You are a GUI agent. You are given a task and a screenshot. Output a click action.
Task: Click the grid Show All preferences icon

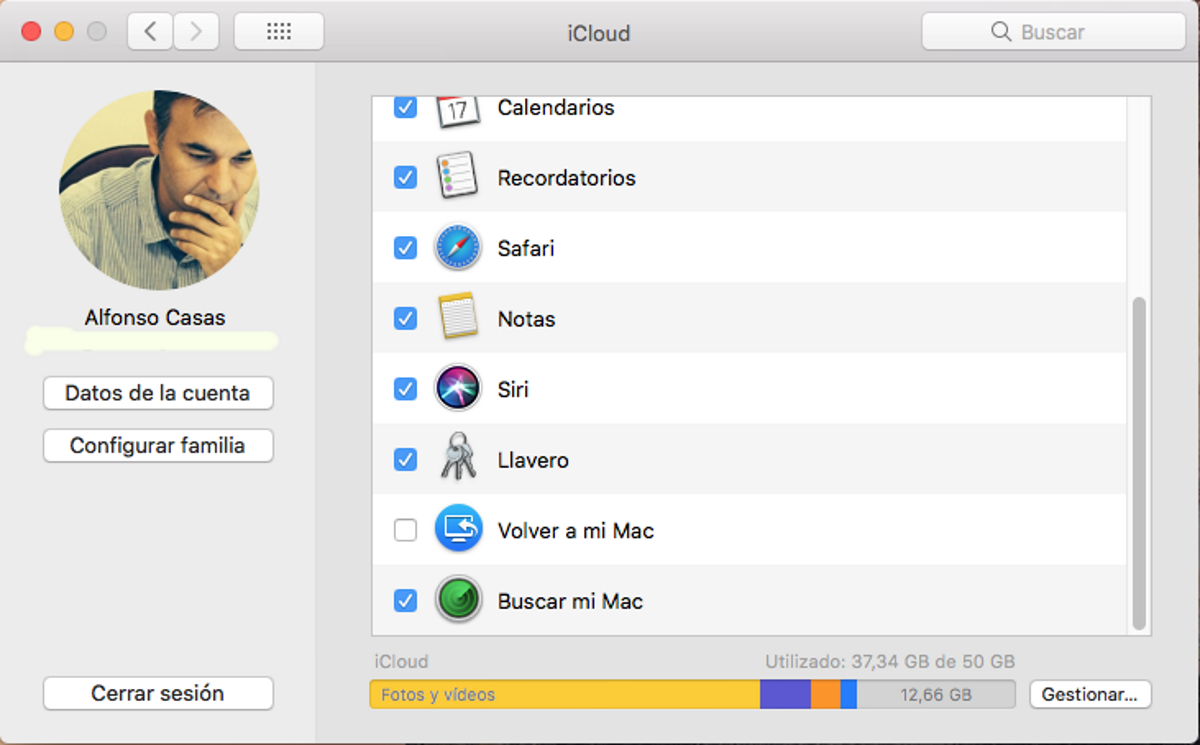pyautogui.click(x=279, y=32)
